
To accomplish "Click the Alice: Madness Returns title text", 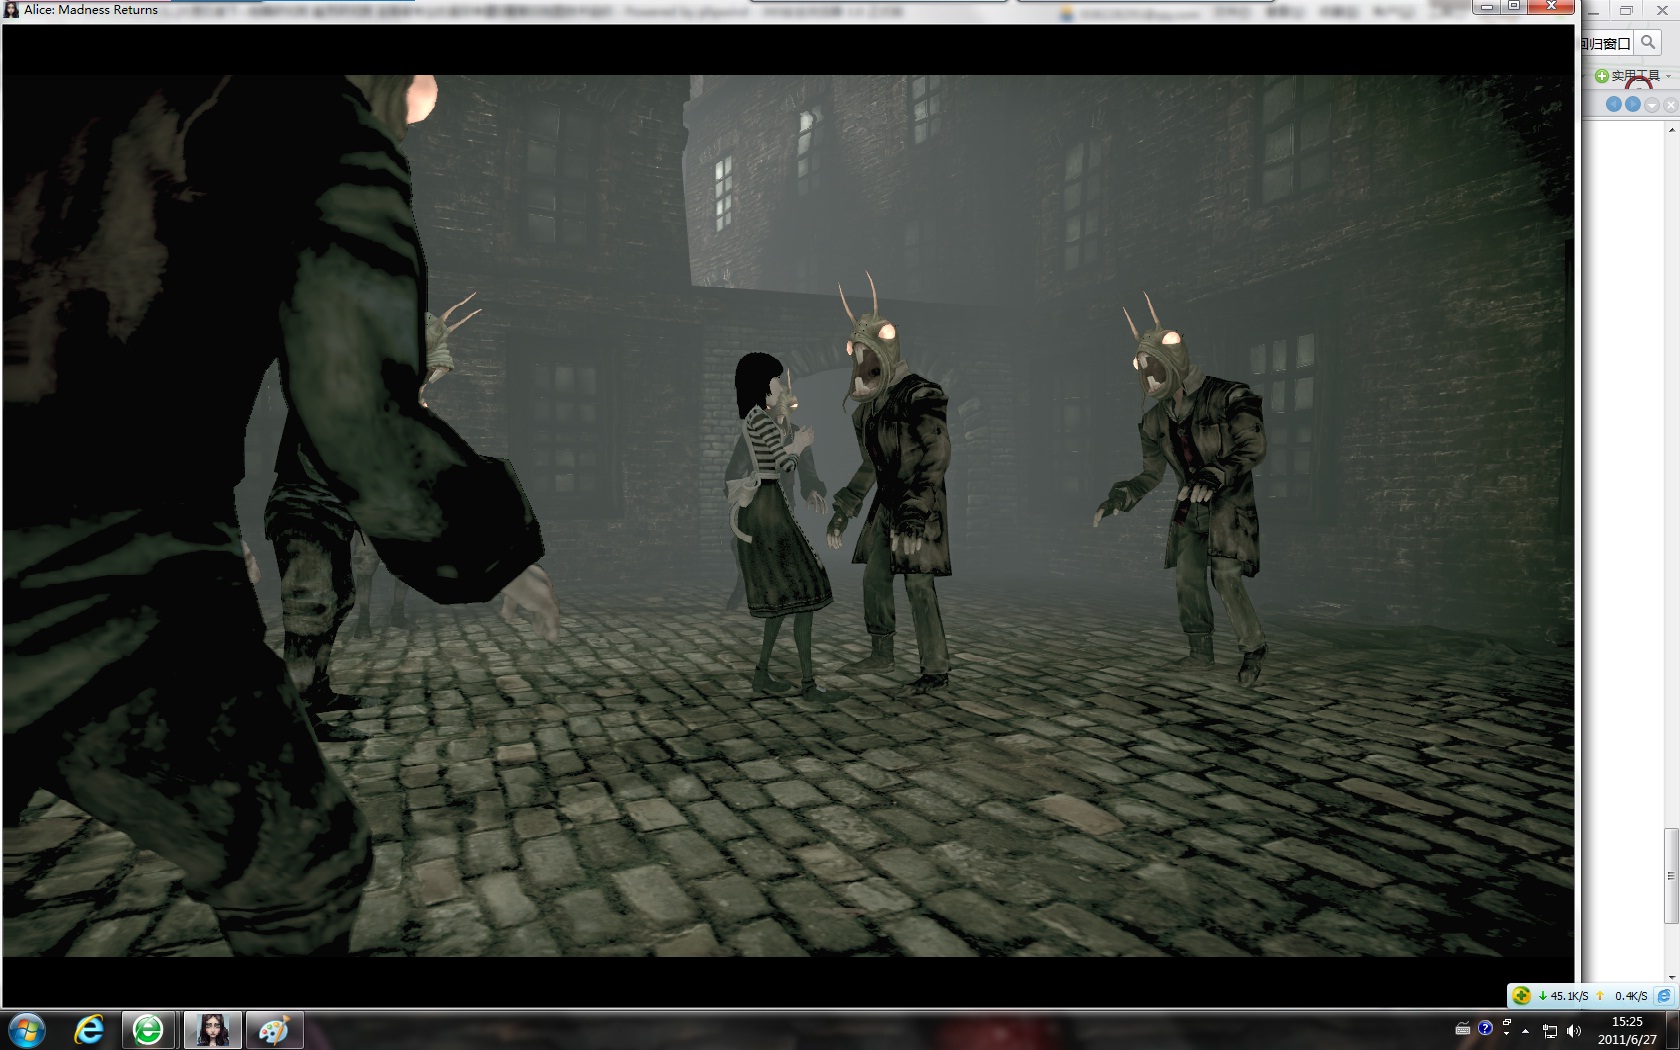I will (x=91, y=10).
